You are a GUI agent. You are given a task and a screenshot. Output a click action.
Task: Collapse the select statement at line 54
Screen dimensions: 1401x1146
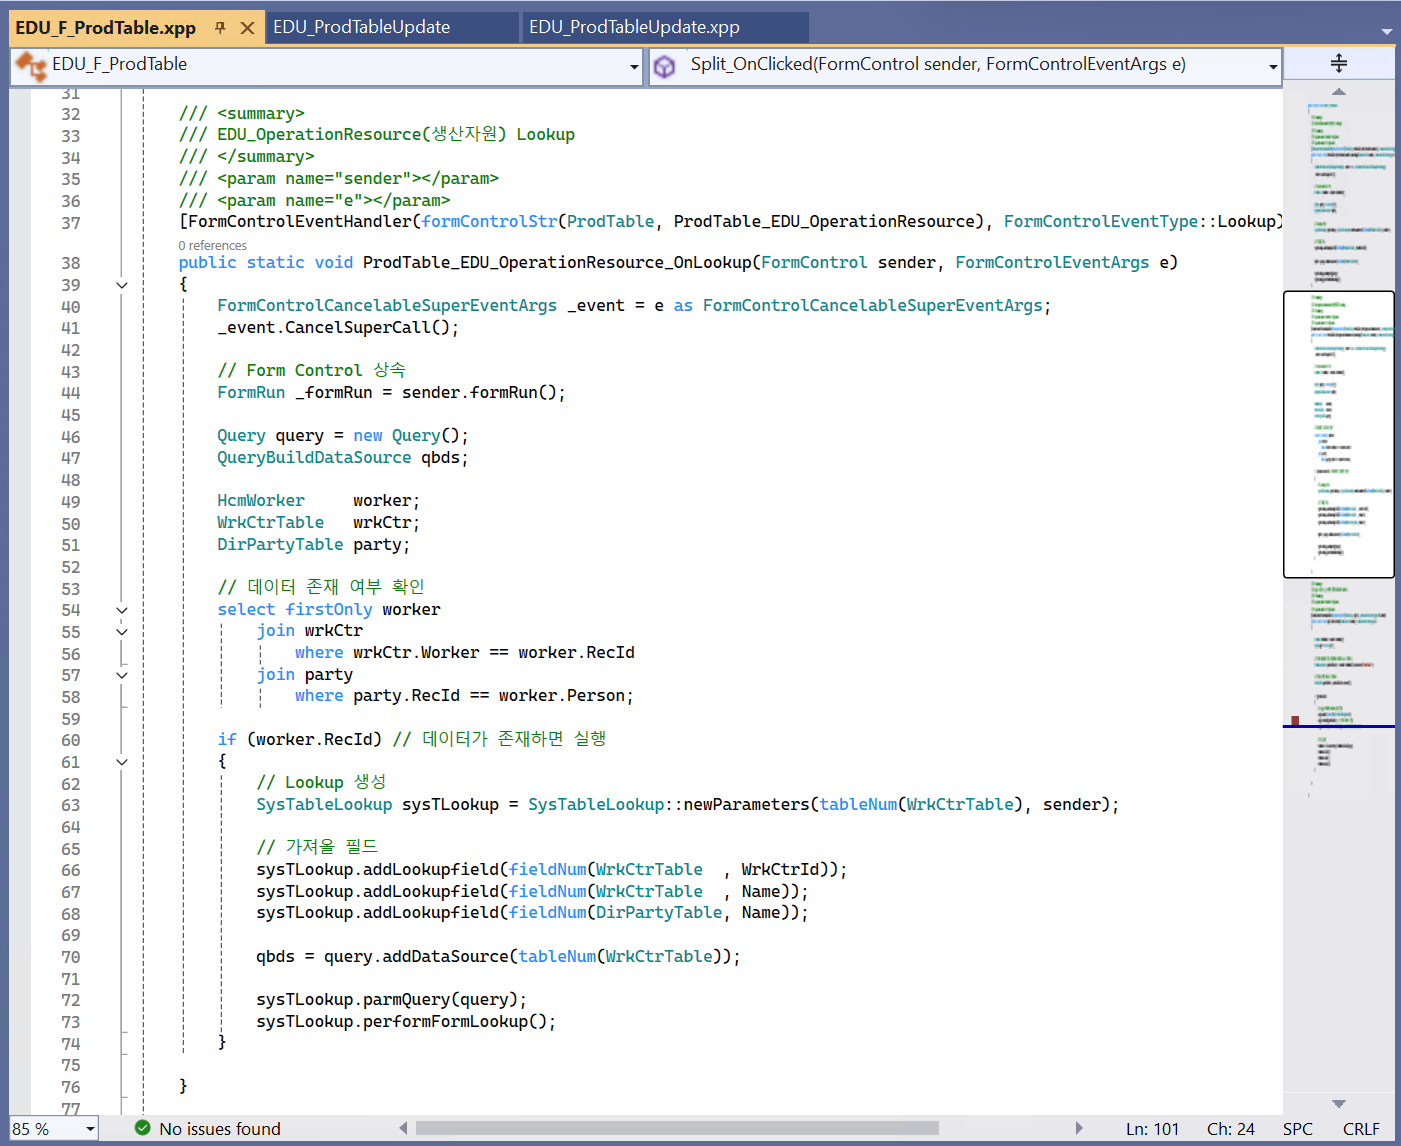pyautogui.click(x=122, y=610)
